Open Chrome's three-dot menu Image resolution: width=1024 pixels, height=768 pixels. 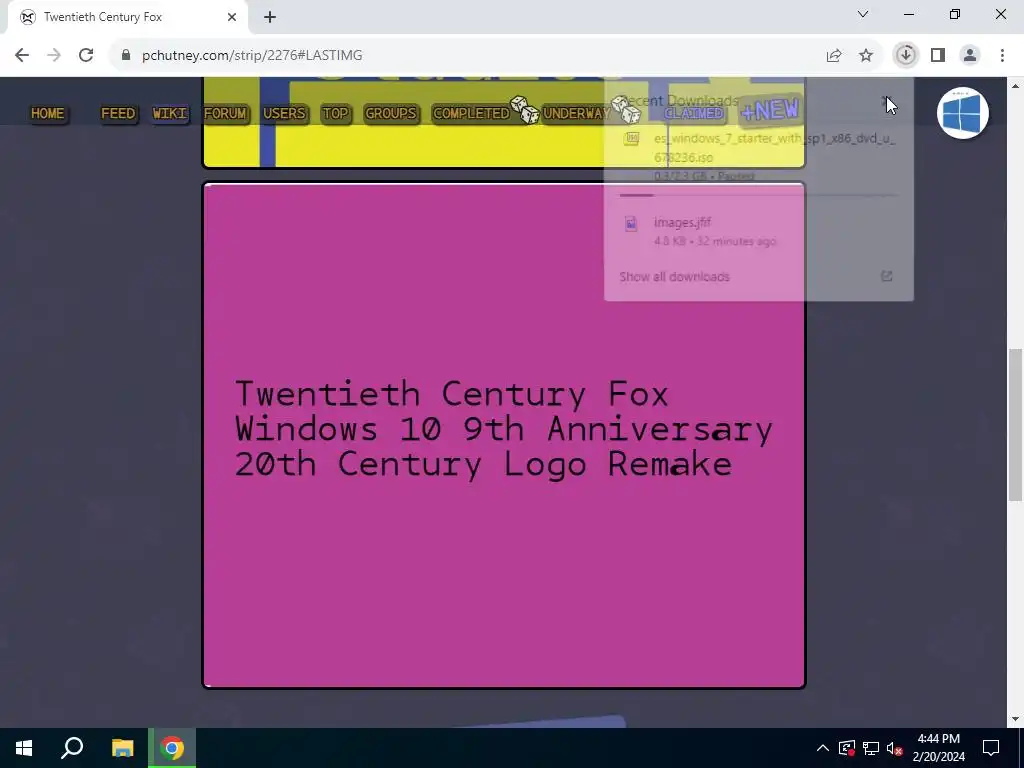tap(1002, 56)
